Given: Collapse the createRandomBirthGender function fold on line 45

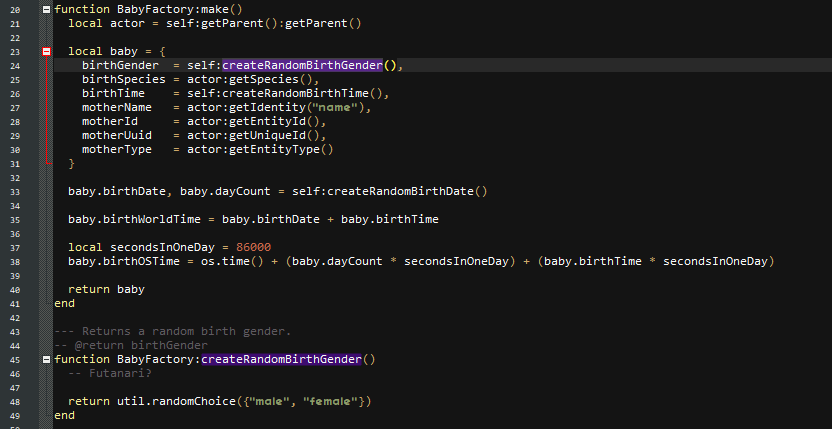Looking at the screenshot, I should (47, 359).
